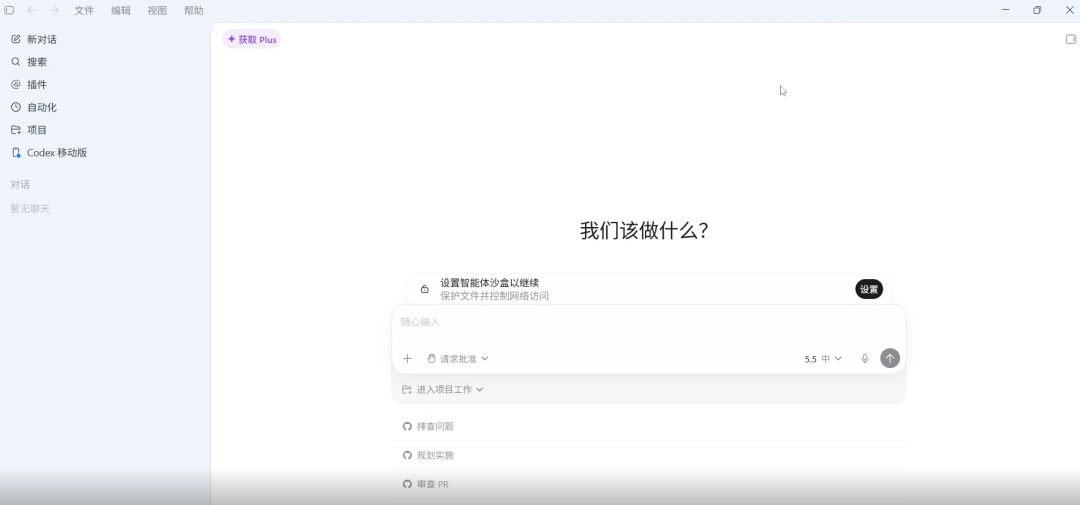Open the 文件 menu
This screenshot has width=1080, height=505.
coord(84,10)
